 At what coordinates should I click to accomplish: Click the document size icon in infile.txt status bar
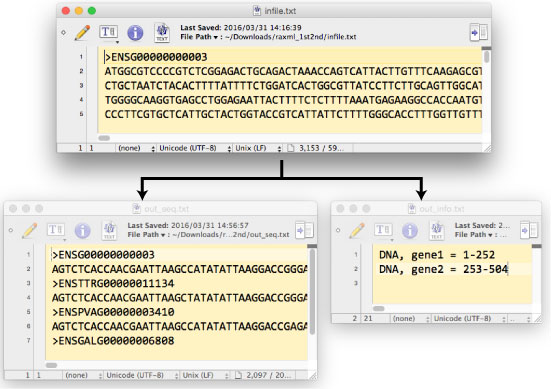click(291, 148)
